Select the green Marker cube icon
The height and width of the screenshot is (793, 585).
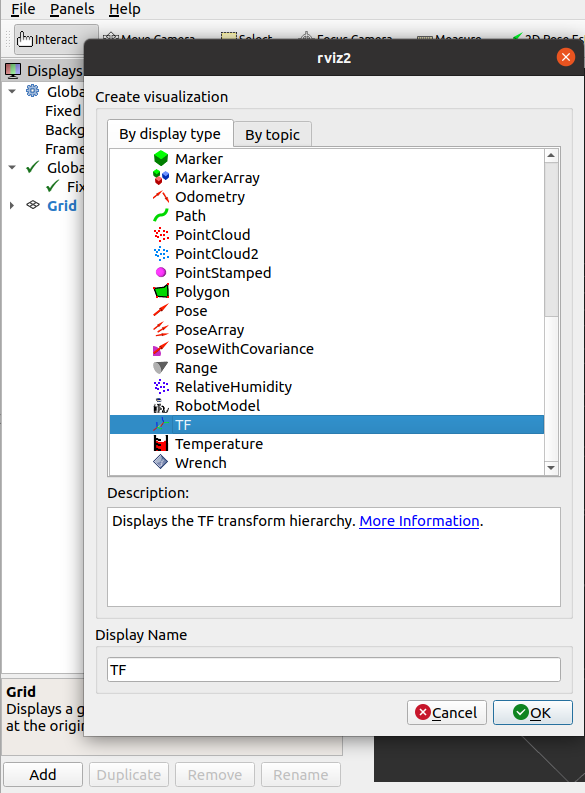click(161, 158)
